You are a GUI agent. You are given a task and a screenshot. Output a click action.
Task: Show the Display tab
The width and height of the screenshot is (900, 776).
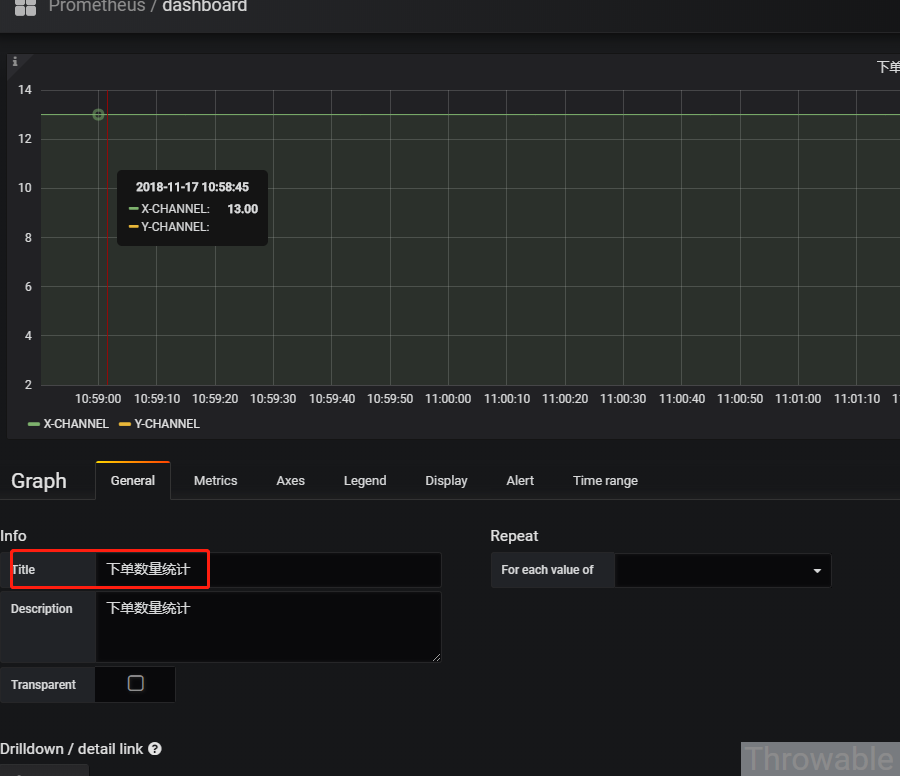(x=446, y=481)
